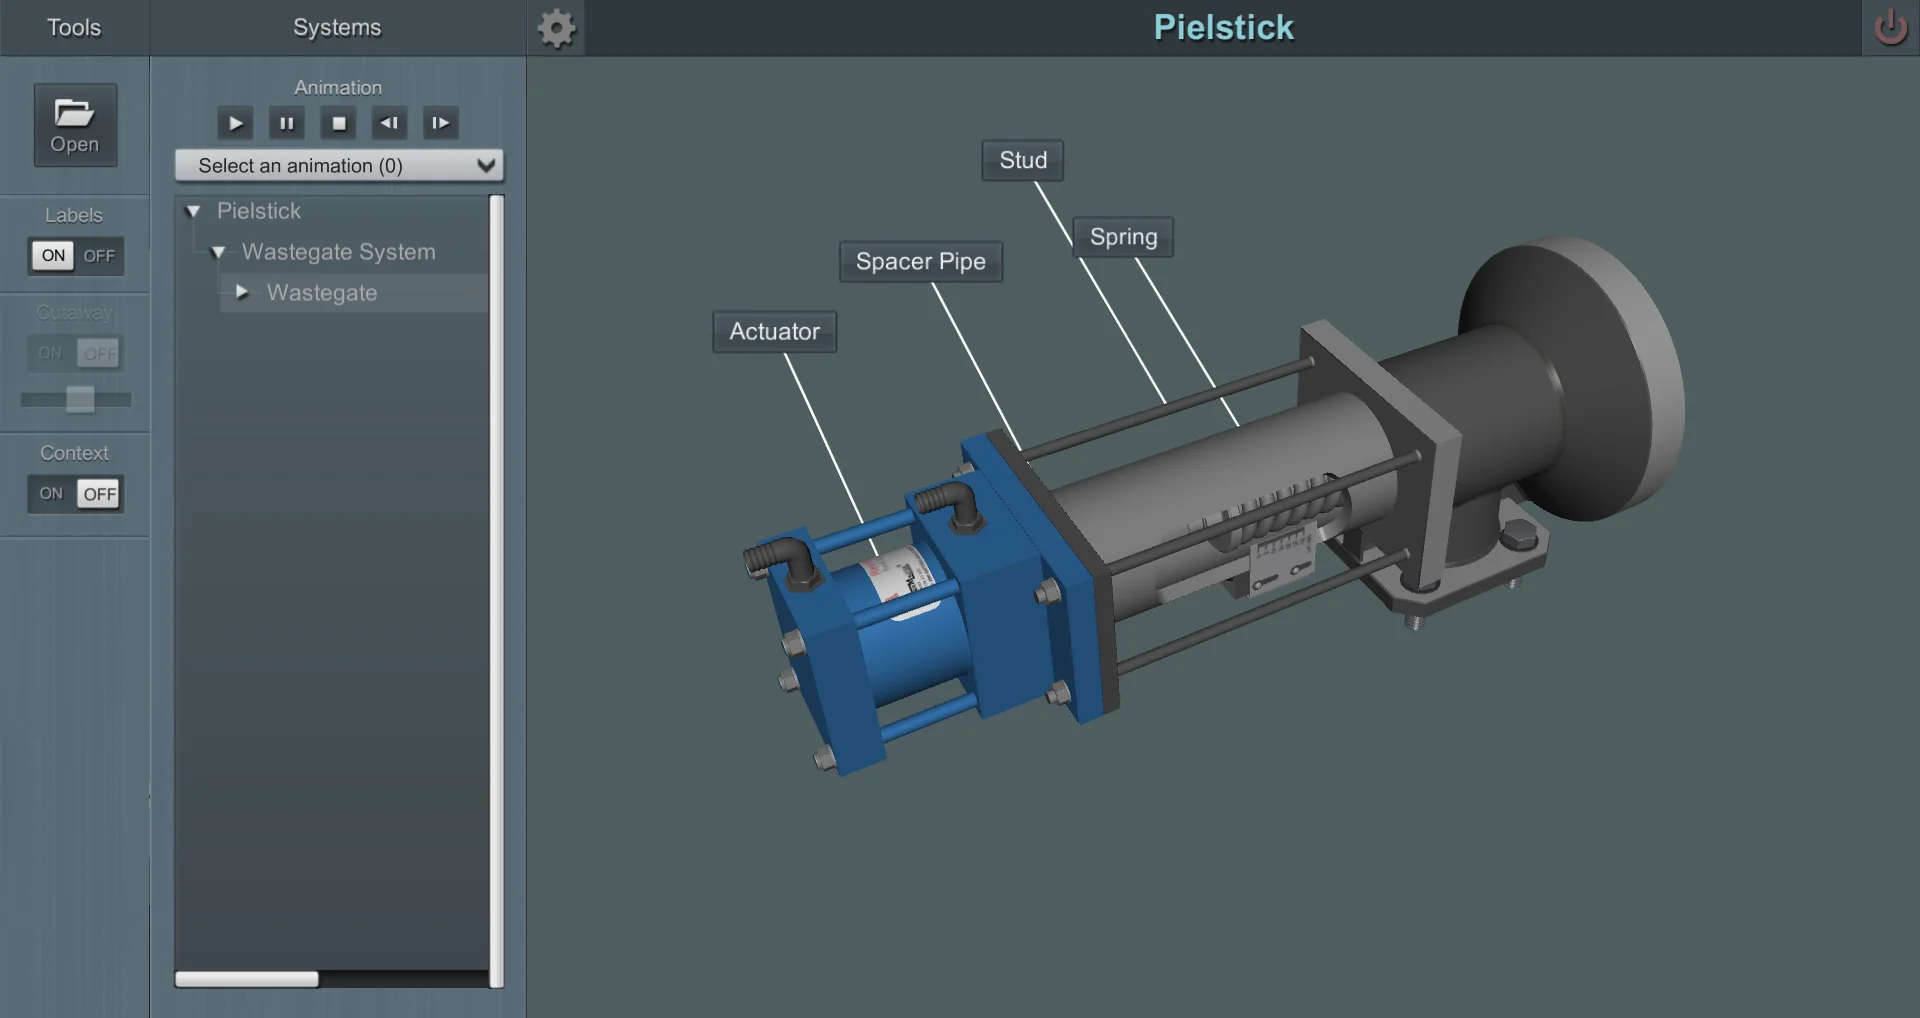Collapse the Wastegate System node
This screenshot has height=1018, width=1920.
click(218, 252)
